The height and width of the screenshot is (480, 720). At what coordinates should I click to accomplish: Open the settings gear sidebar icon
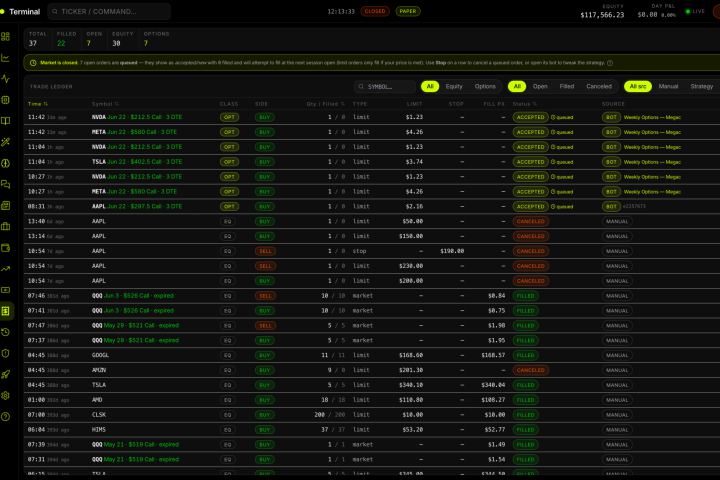pos(6,395)
